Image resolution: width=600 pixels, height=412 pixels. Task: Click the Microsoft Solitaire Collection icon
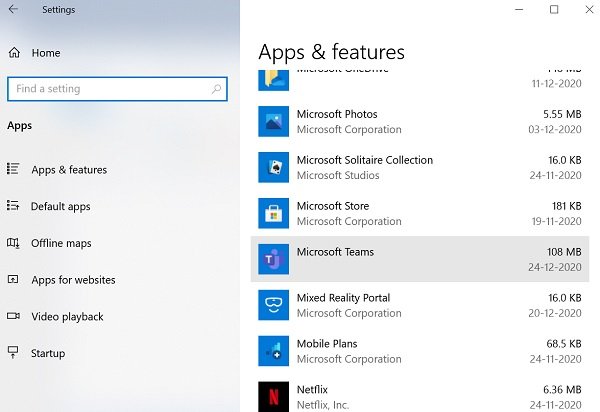[x=274, y=168]
